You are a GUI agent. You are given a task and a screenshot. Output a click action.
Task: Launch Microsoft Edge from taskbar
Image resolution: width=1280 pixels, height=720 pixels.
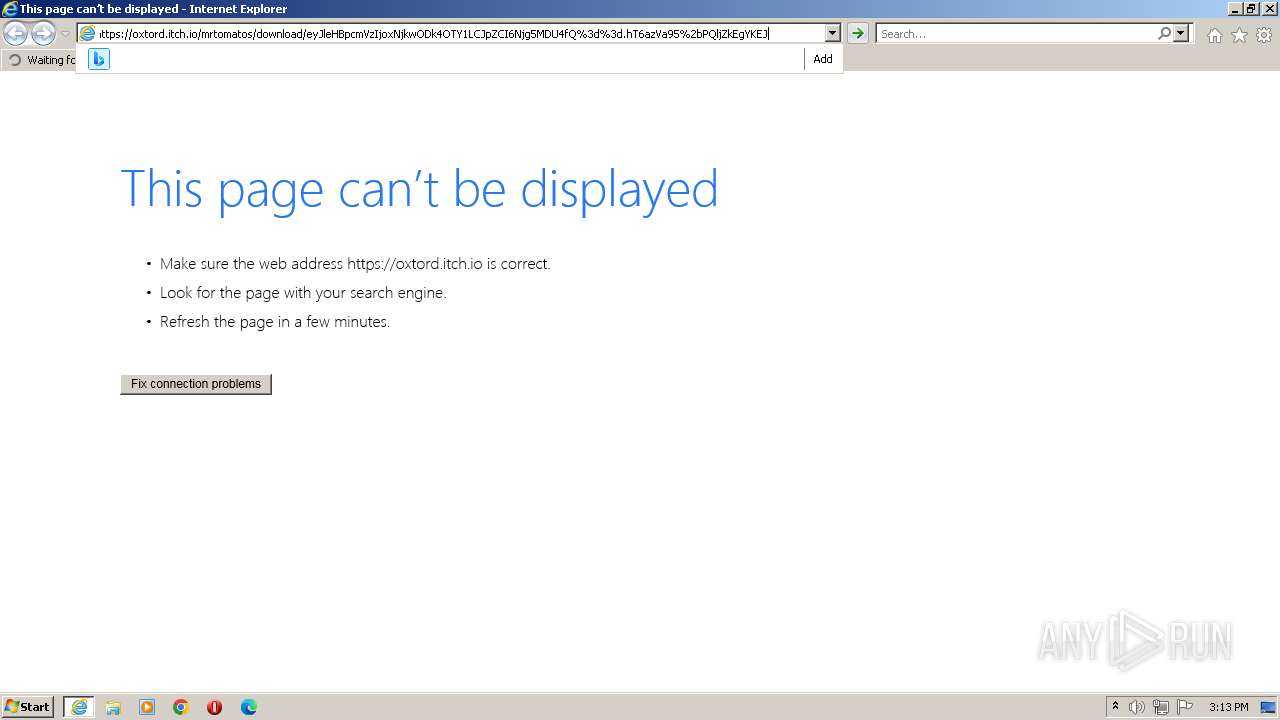[x=249, y=707]
